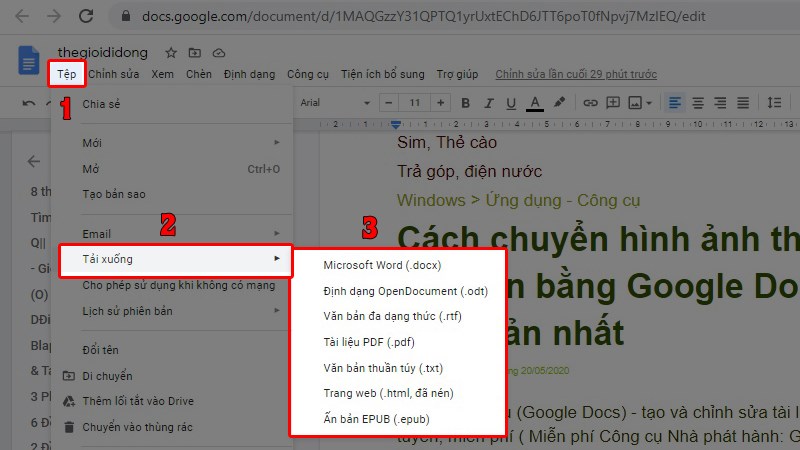
Task: Click the thegioididong document title
Action: [103, 53]
